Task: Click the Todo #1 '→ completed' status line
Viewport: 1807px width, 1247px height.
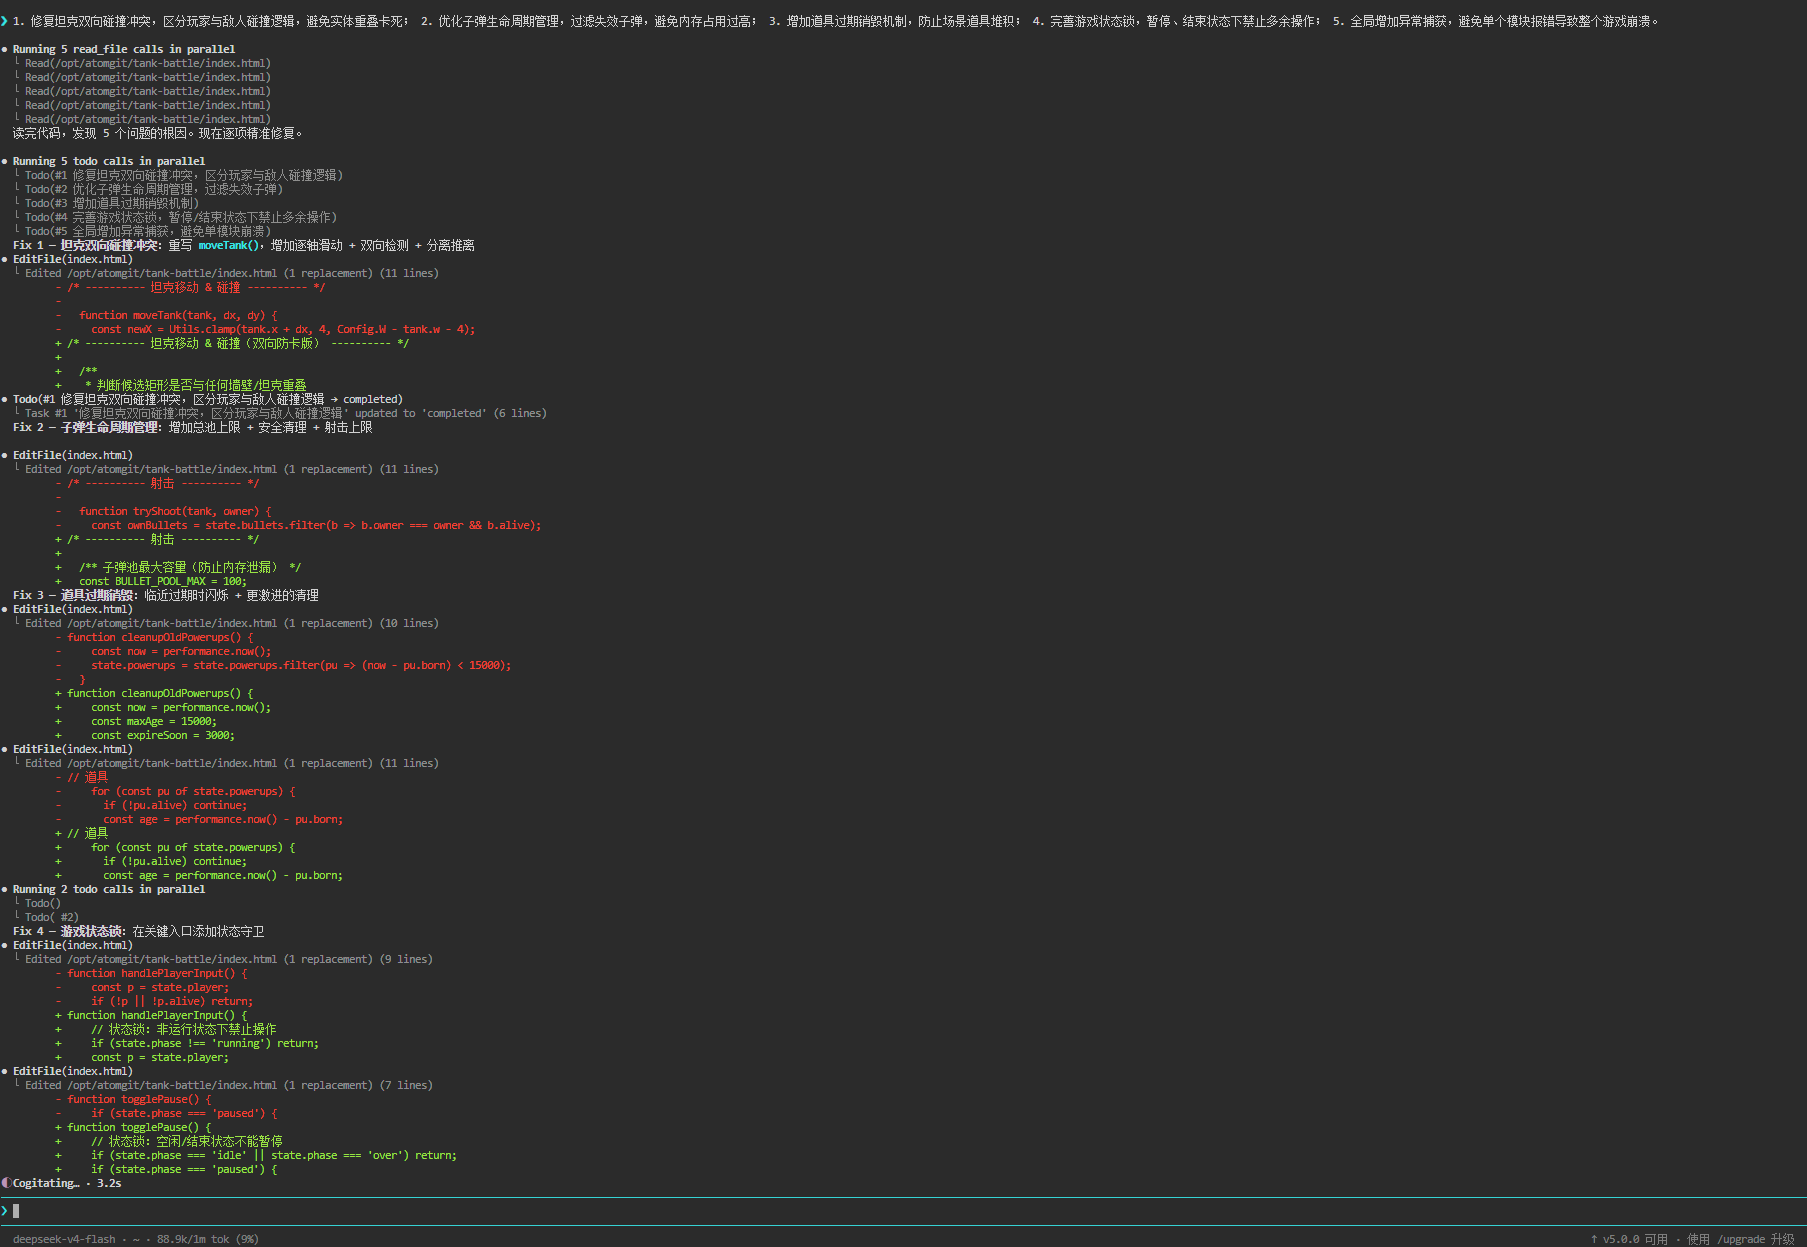Action: tap(208, 399)
